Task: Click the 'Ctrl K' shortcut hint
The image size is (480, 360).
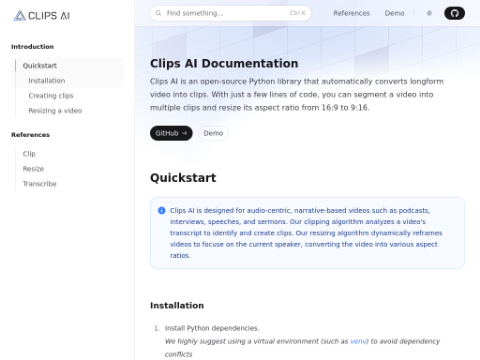Action: point(297,13)
